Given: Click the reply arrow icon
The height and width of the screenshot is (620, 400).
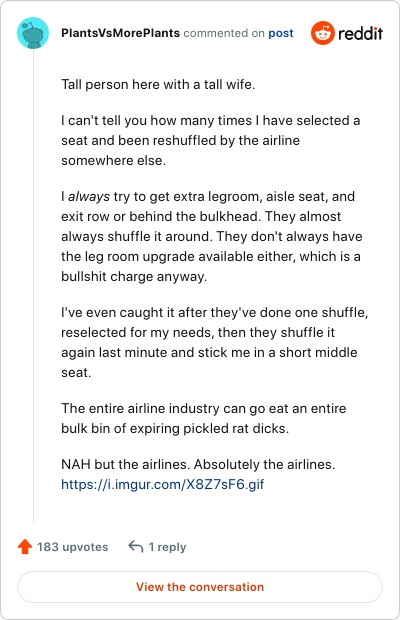Looking at the screenshot, I should point(136,546).
